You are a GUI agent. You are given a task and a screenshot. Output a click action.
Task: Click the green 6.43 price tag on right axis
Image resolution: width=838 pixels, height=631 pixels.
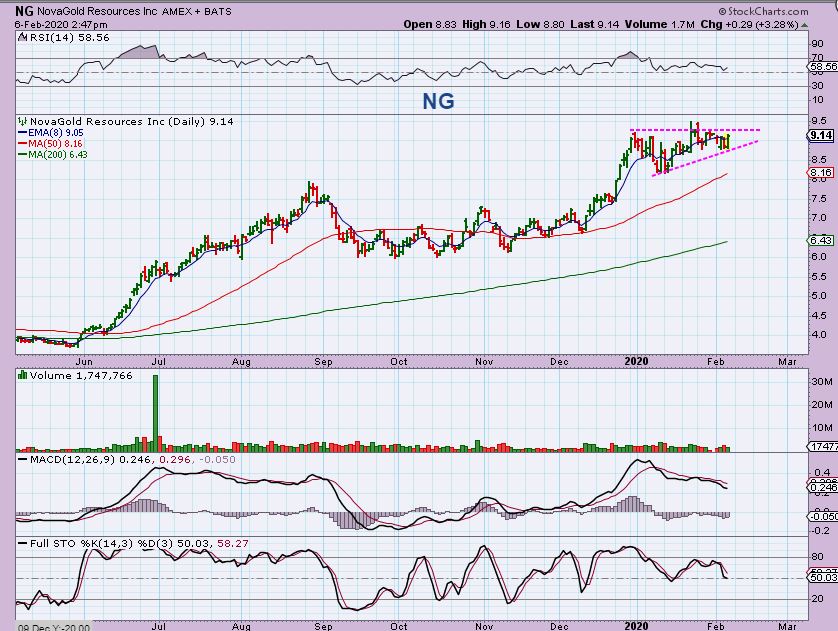pos(820,240)
